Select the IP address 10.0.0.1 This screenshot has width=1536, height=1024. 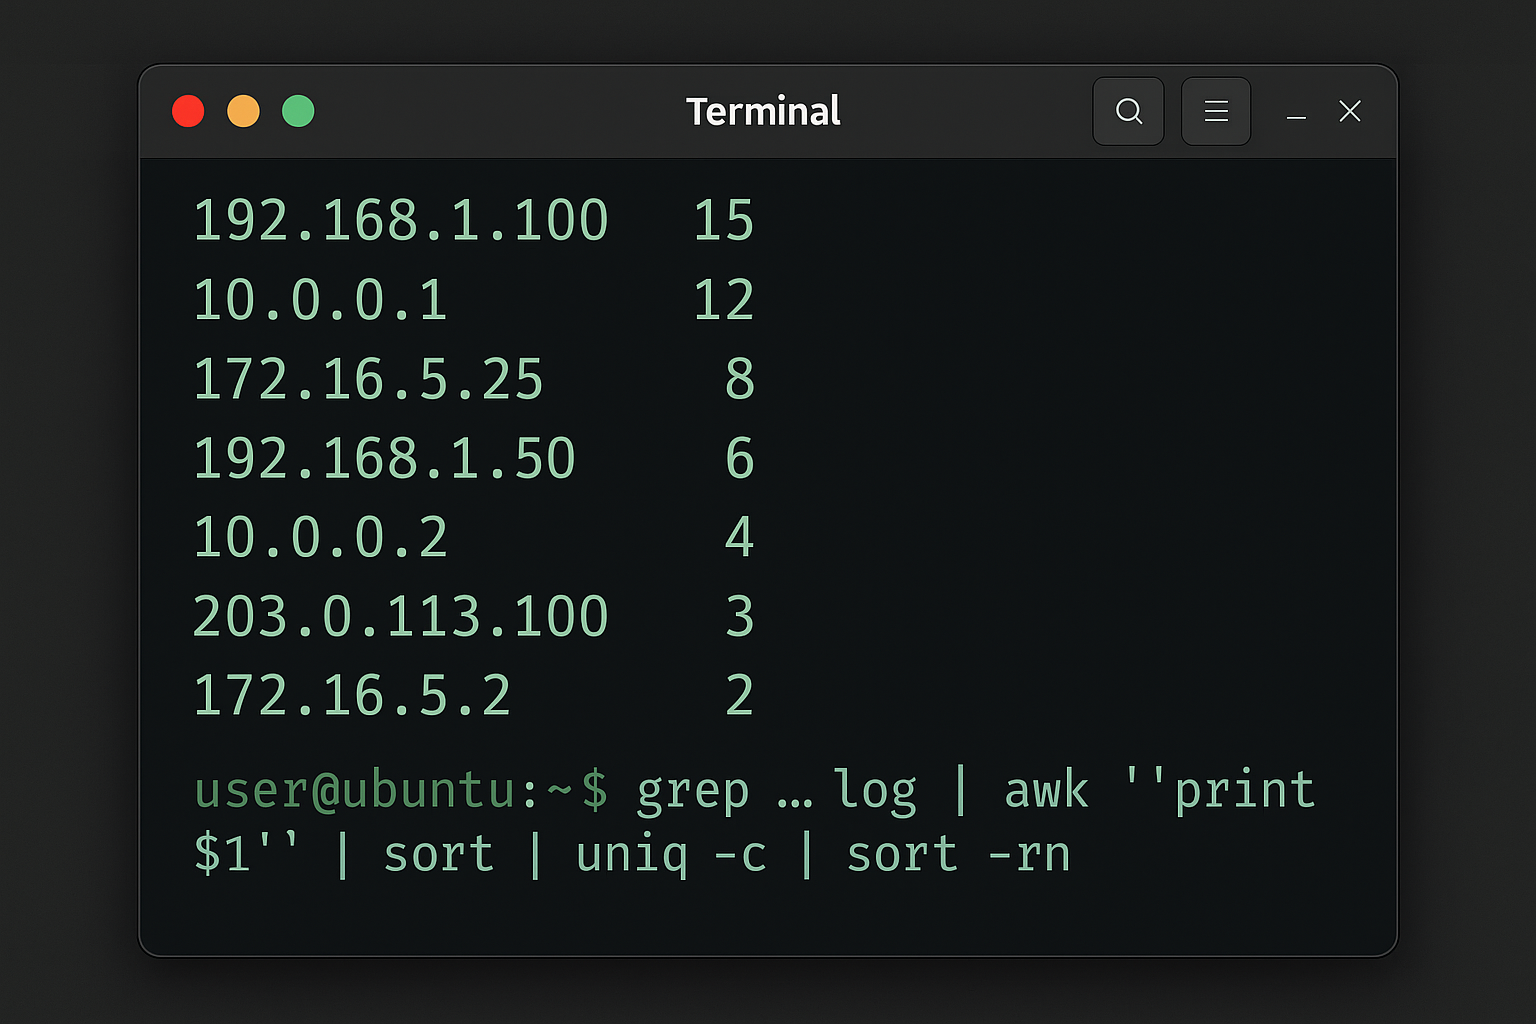pyautogui.click(x=320, y=299)
